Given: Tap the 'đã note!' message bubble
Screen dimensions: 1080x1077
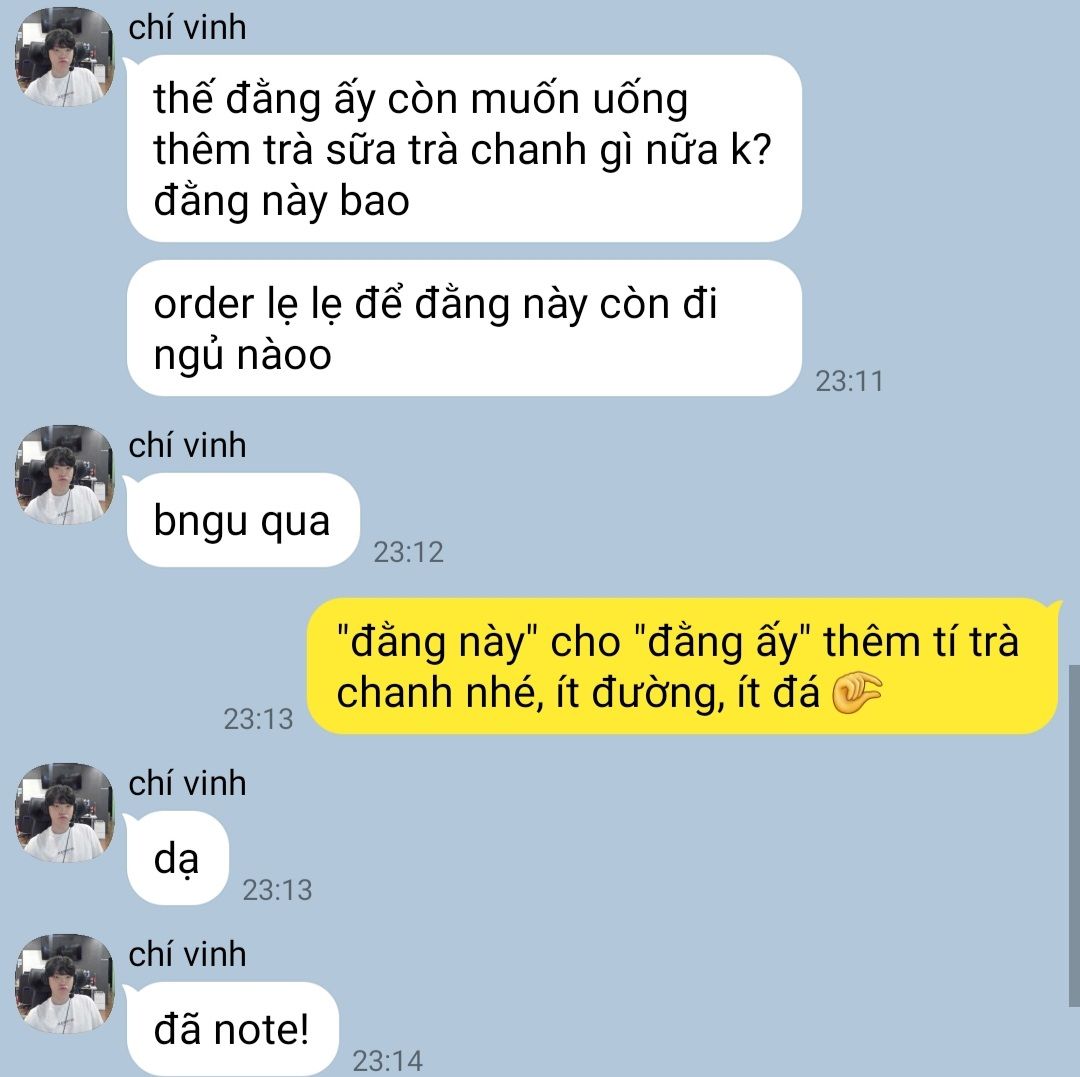Looking at the screenshot, I should [x=232, y=1029].
